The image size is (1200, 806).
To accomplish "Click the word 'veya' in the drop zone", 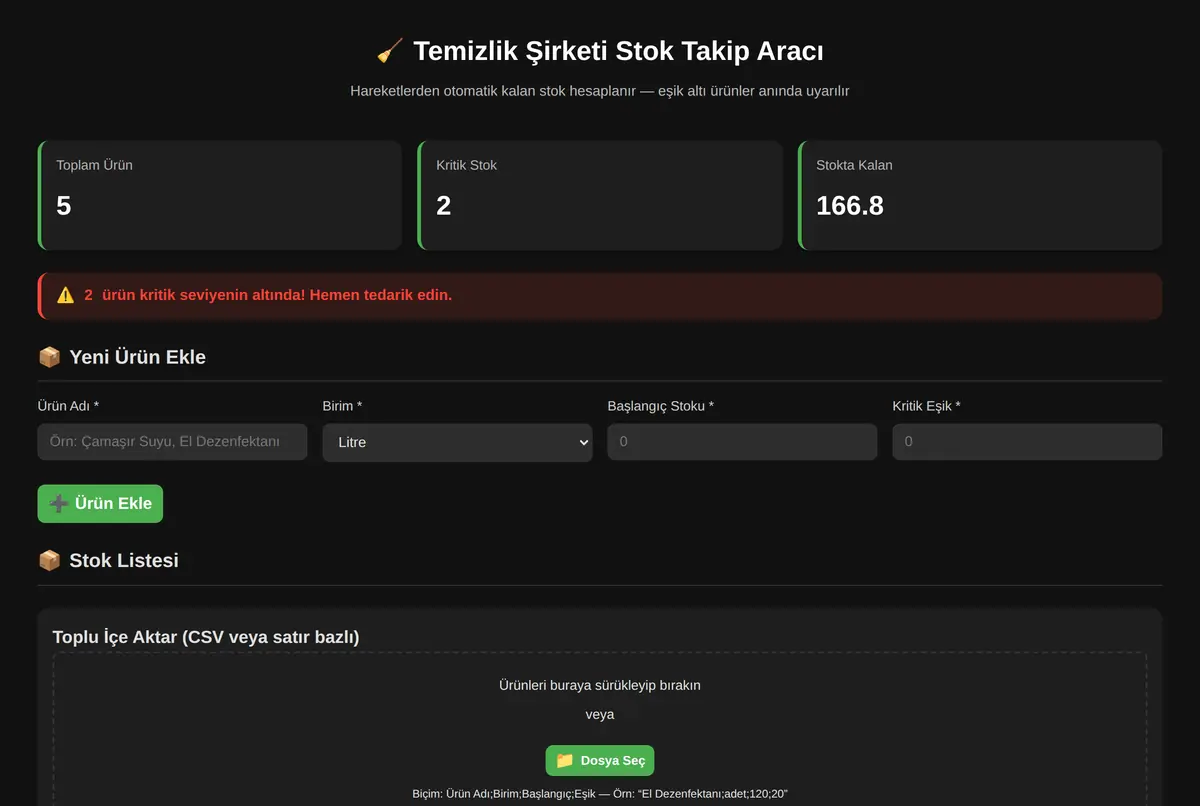I will point(600,714).
